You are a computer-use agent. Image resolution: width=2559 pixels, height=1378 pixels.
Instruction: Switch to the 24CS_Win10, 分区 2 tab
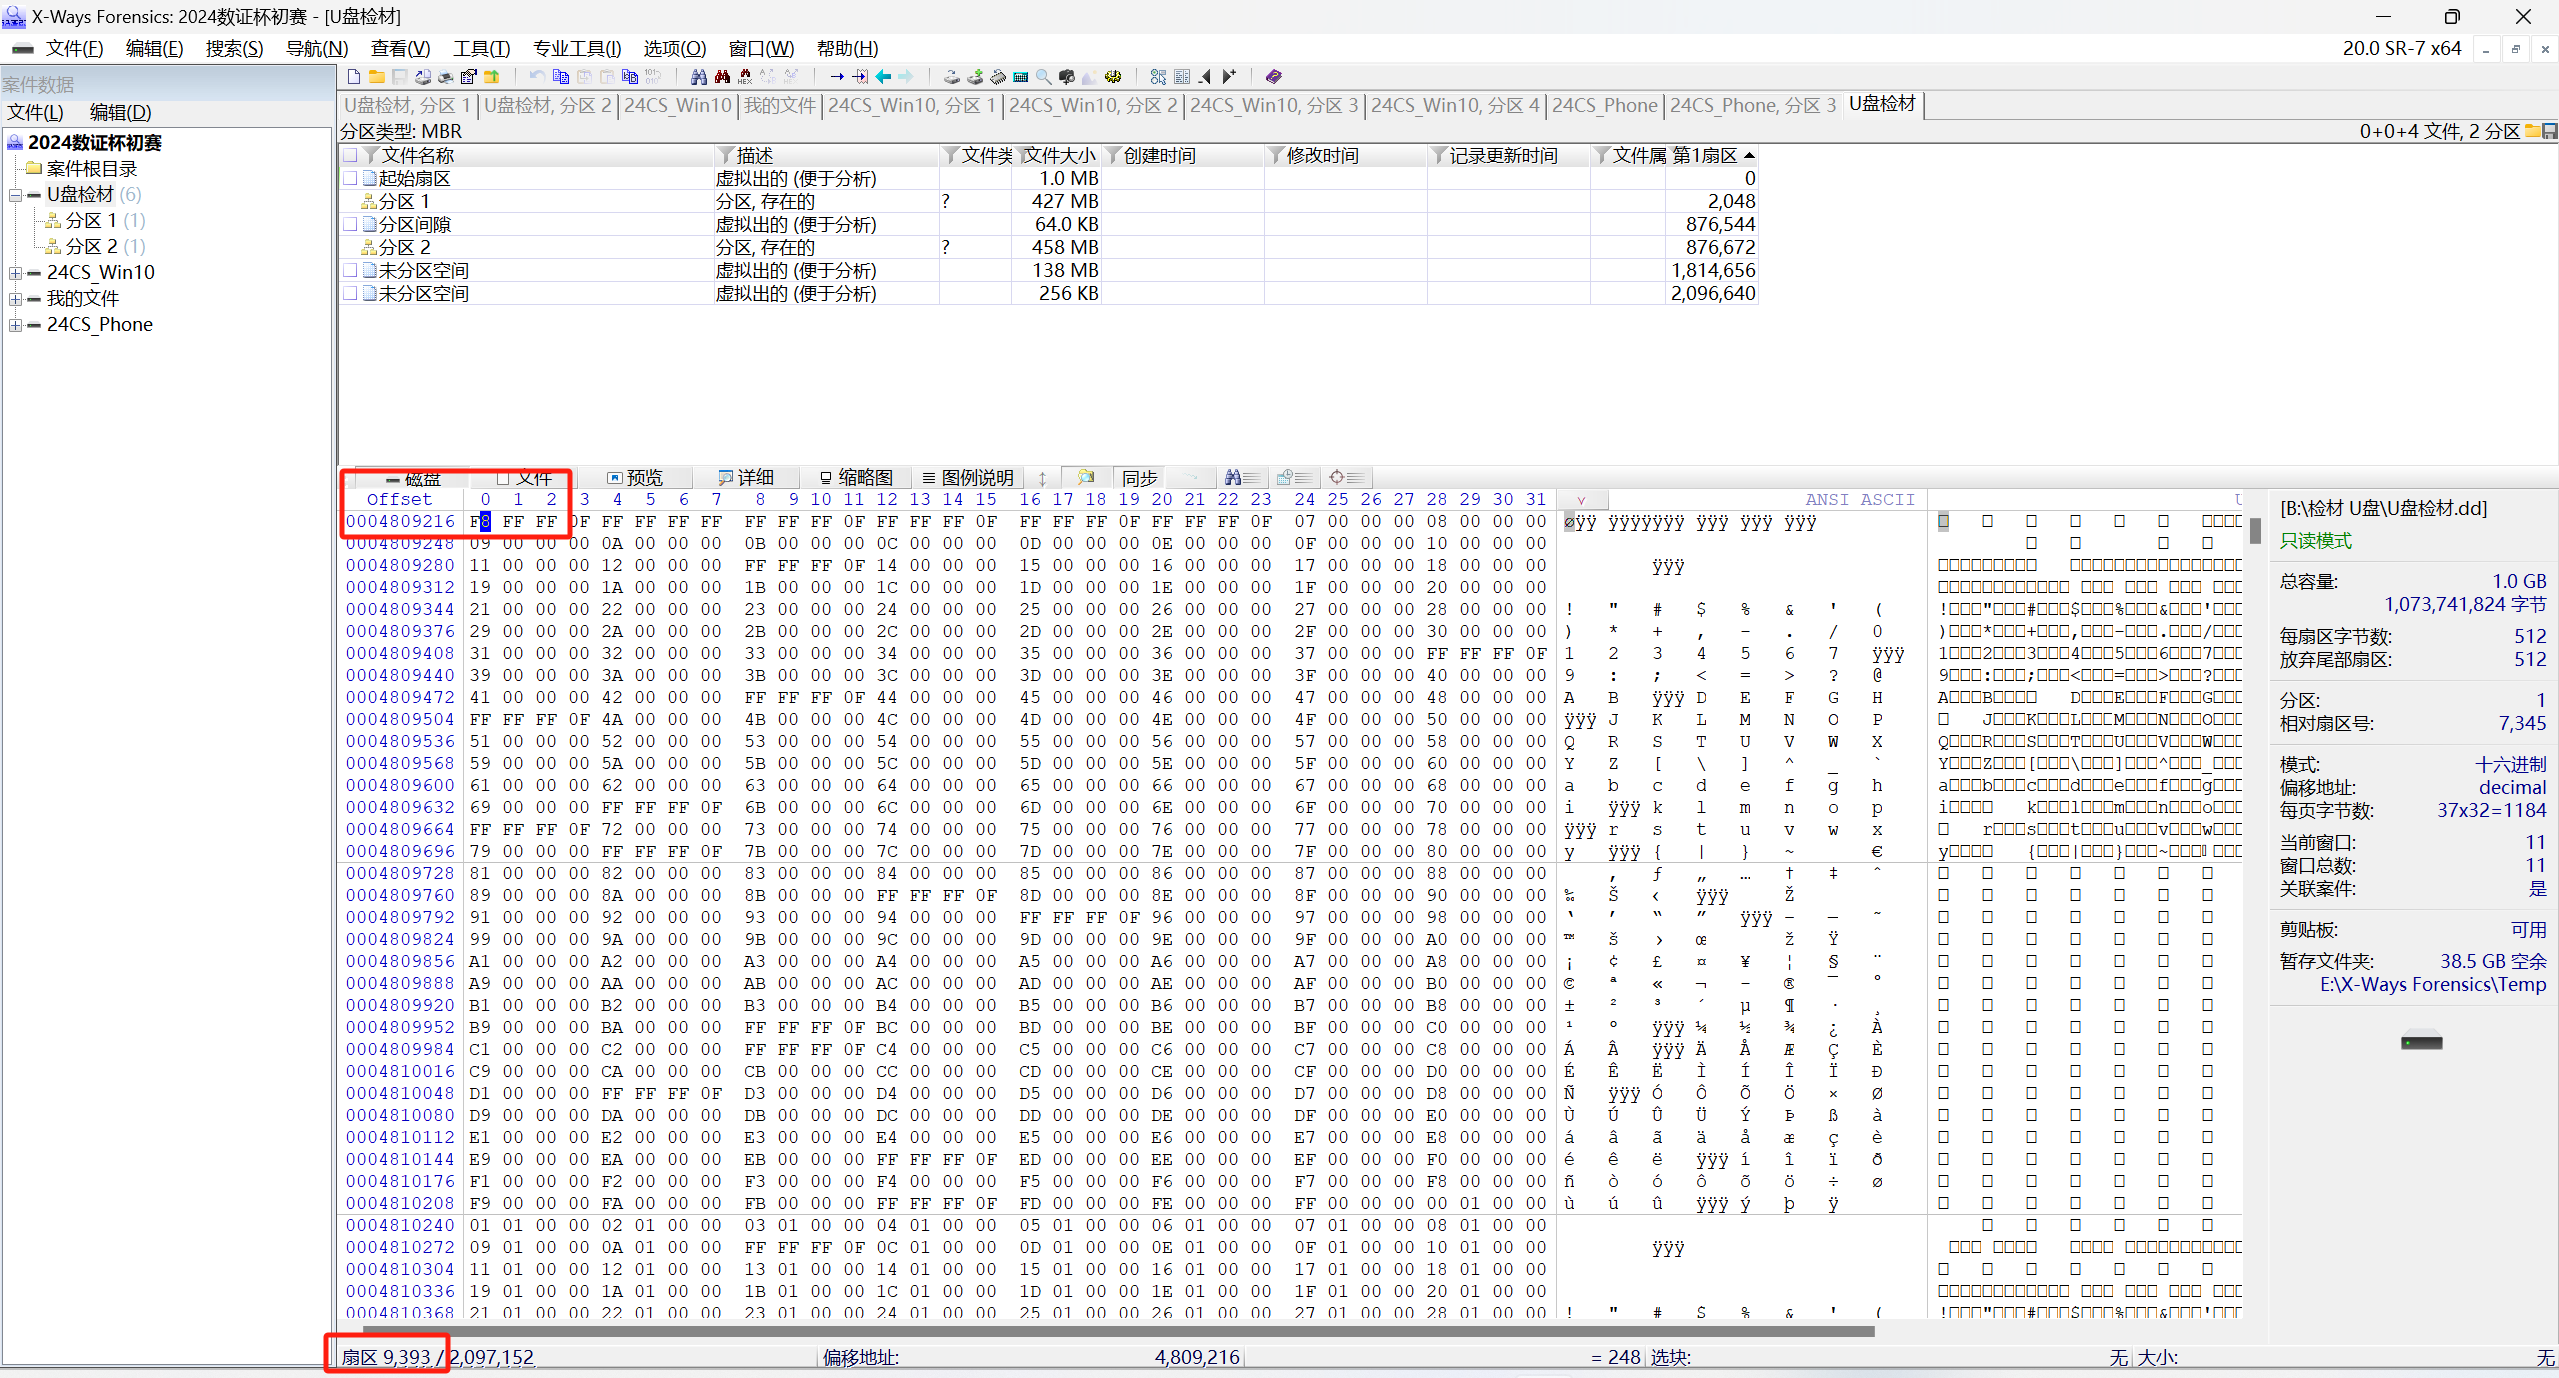[x=1093, y=105]
